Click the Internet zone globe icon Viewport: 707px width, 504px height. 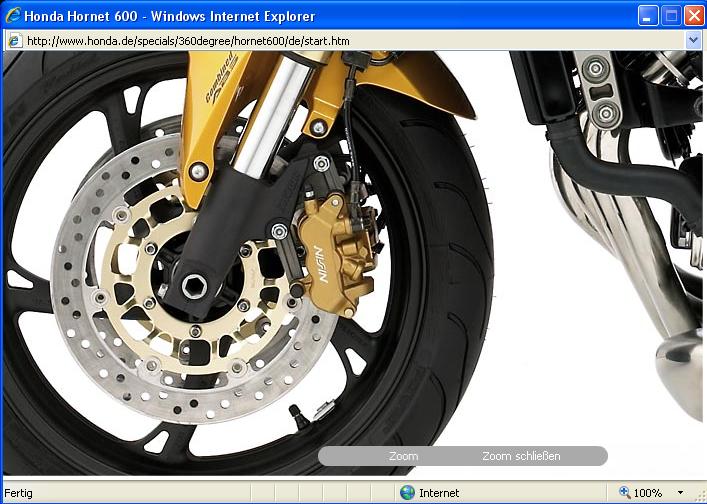click(x=407, y=492)
